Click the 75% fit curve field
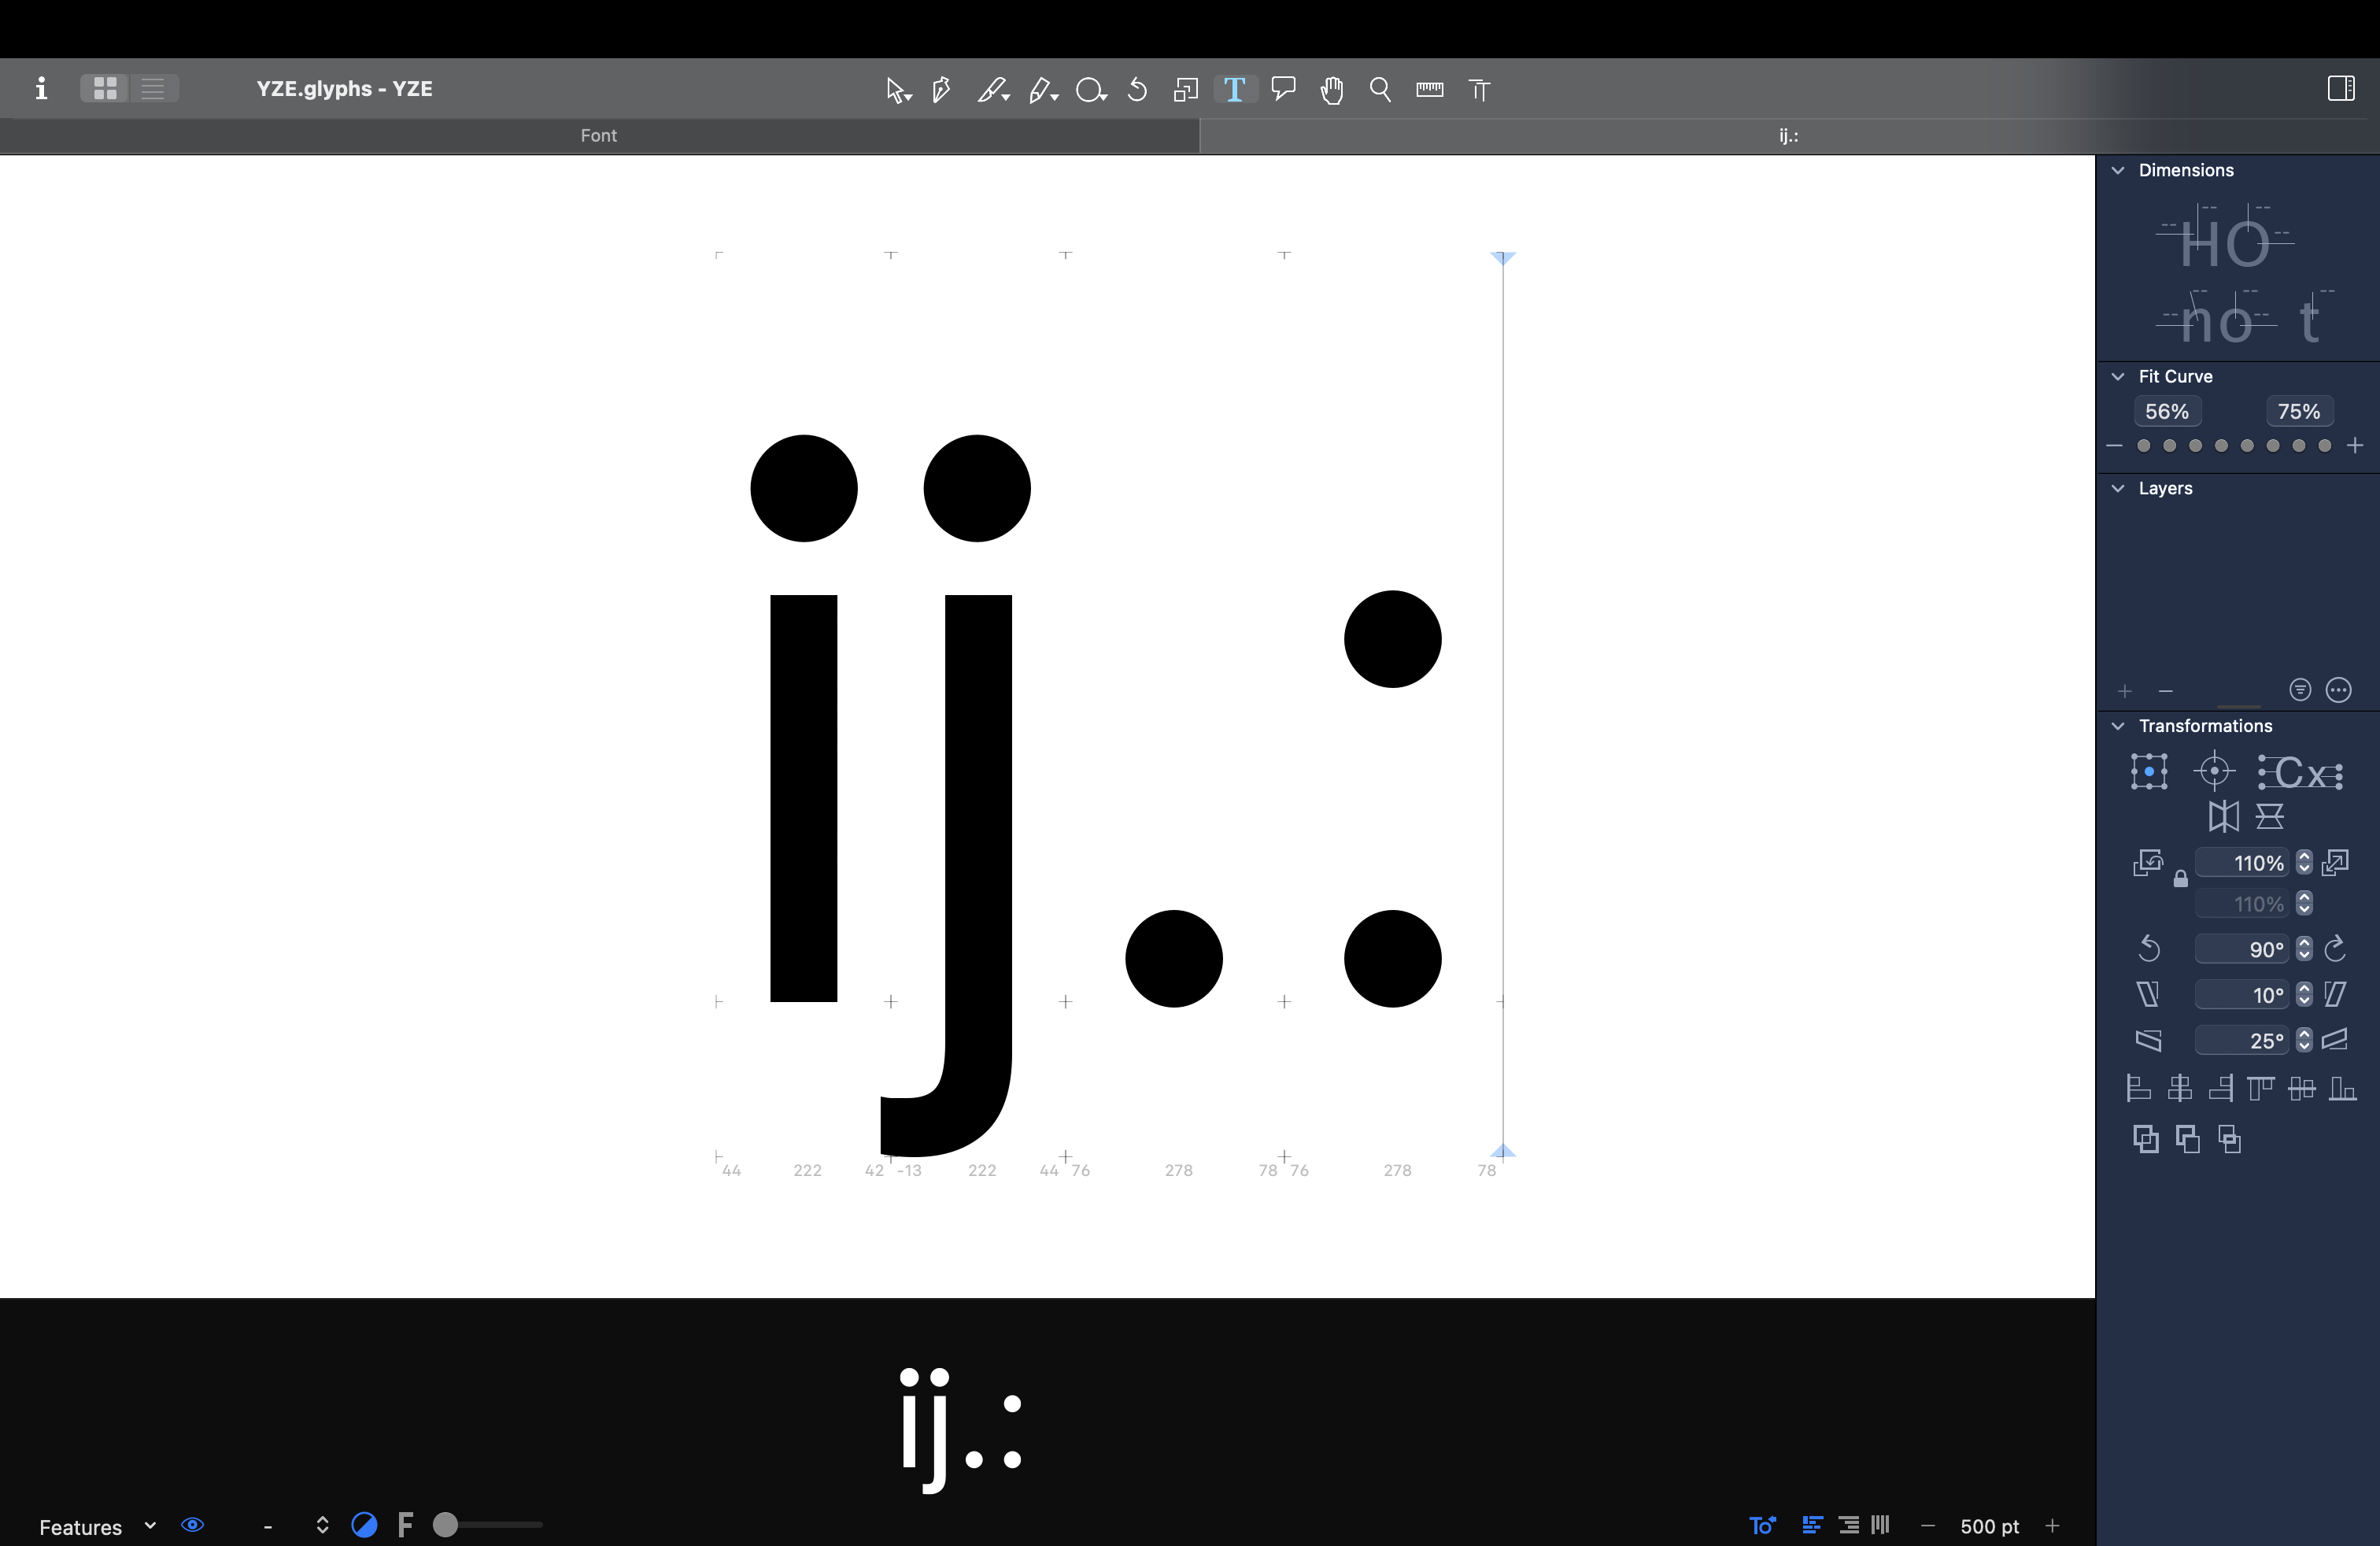The width and height of the screenshot is (2380, 1546). tap(2298, 412)
